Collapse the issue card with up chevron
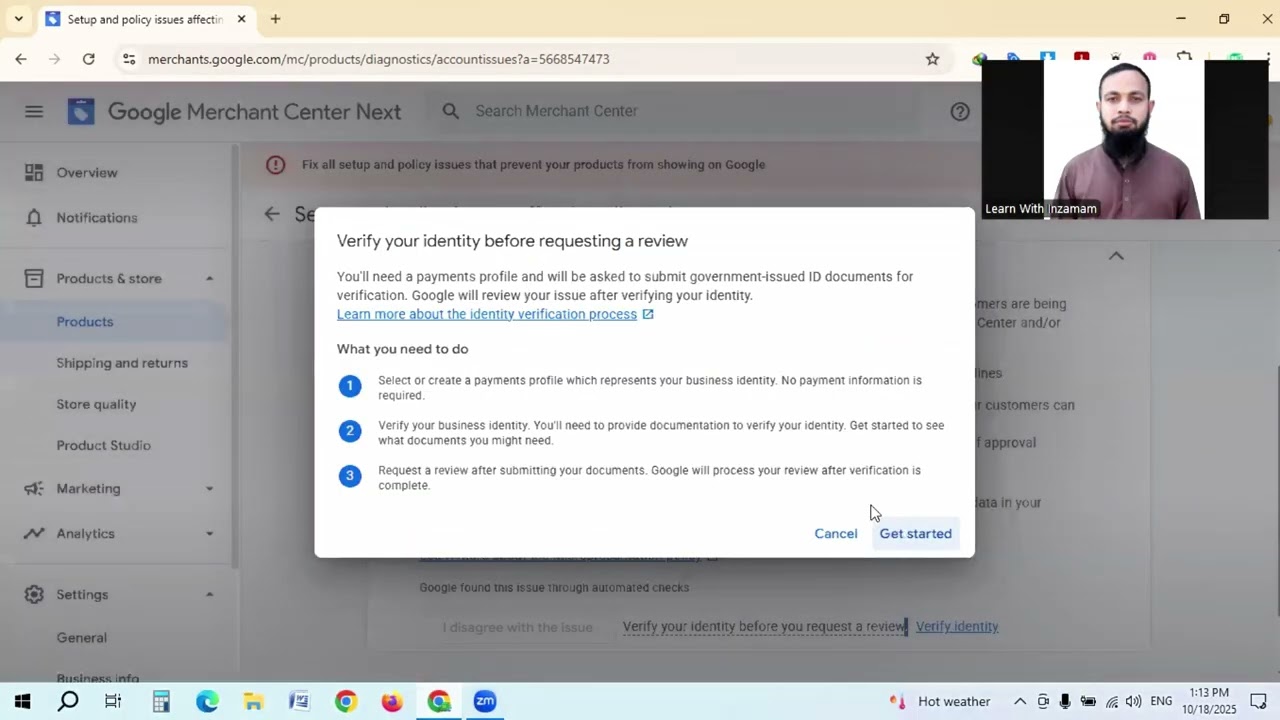Image resolution: width=1280 pixels, height=720 pixels. pos(1116,256)
